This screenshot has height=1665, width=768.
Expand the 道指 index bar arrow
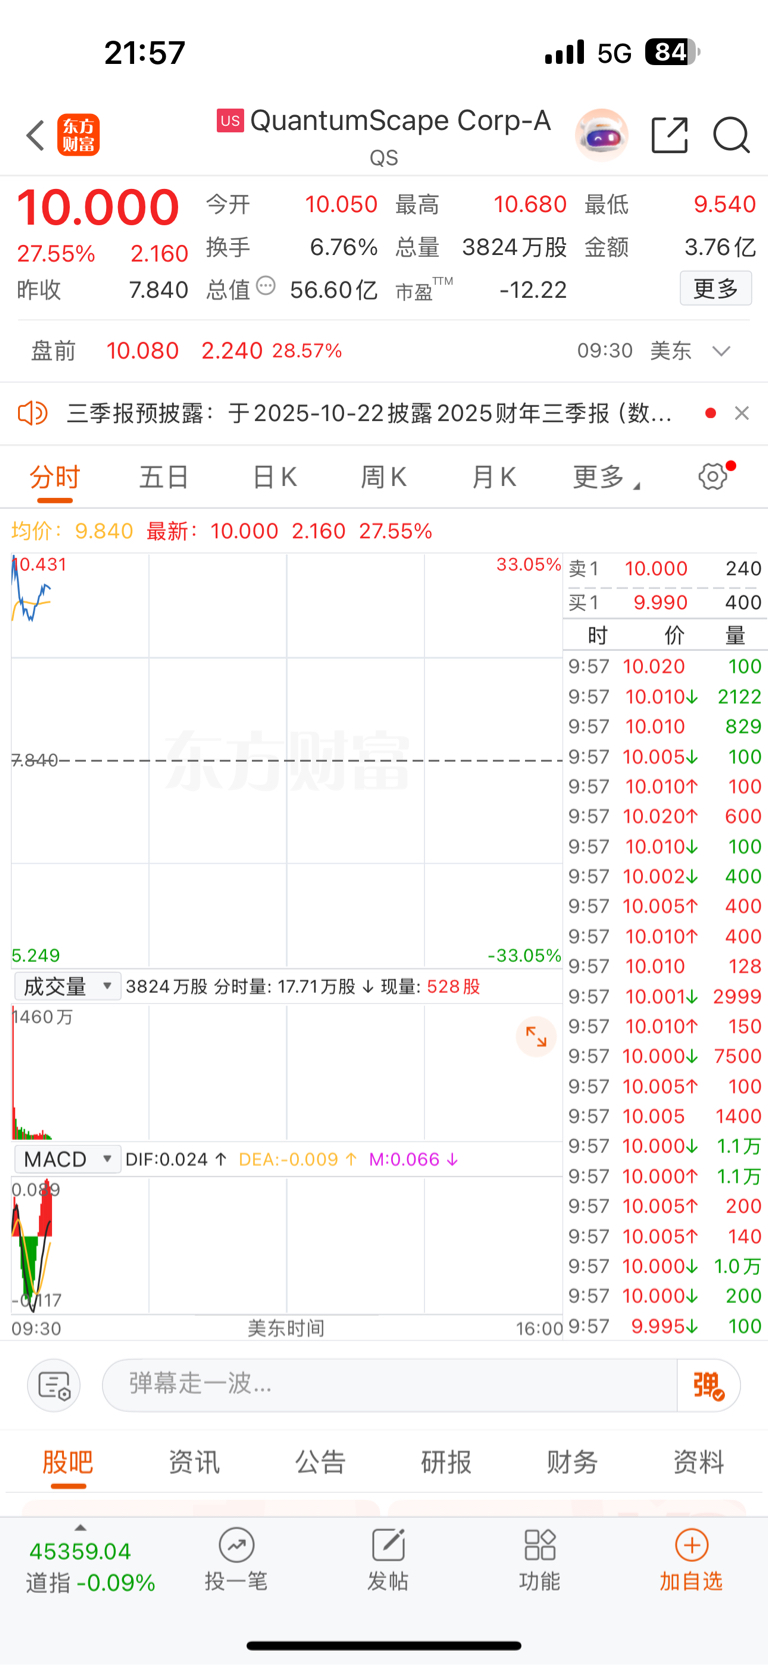[80, 1527]
